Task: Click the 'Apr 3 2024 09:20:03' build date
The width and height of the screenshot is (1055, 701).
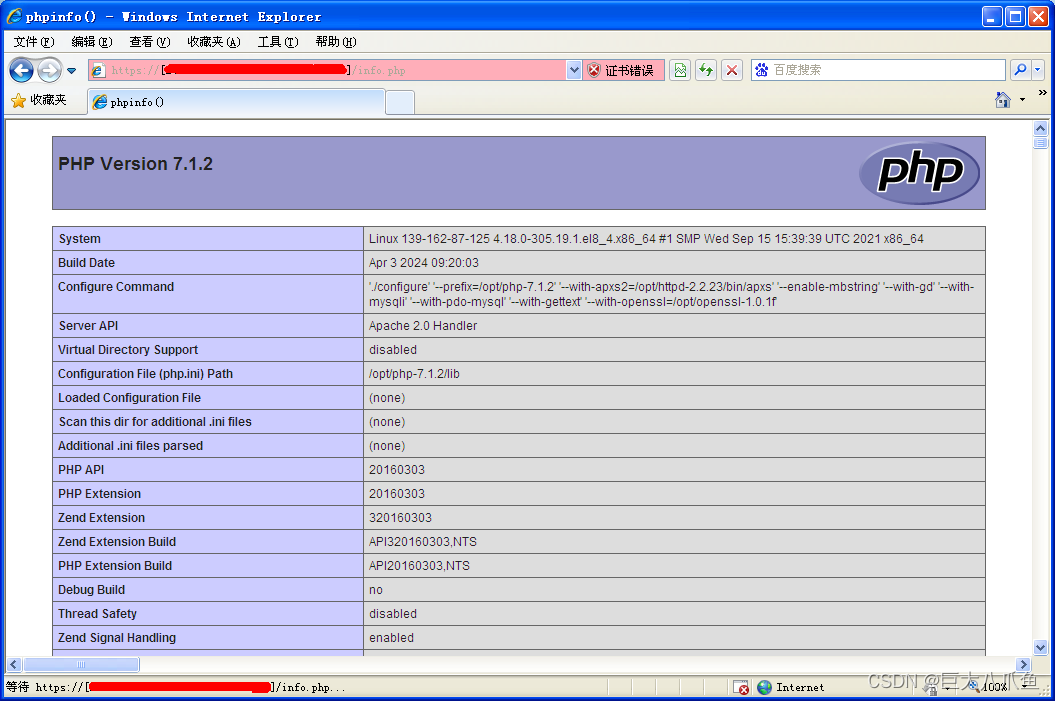Action: tap(424, 263)
